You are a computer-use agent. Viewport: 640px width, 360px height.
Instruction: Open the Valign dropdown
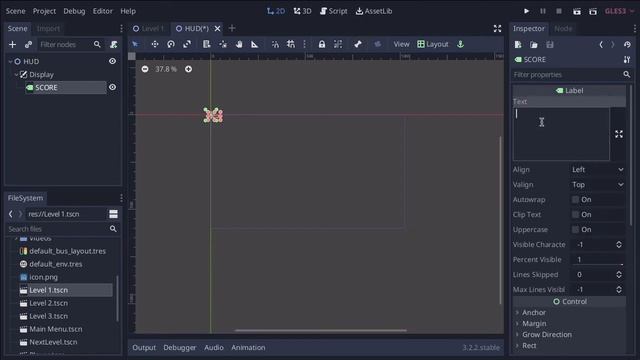pyautogui.click(x=597, y=184)
